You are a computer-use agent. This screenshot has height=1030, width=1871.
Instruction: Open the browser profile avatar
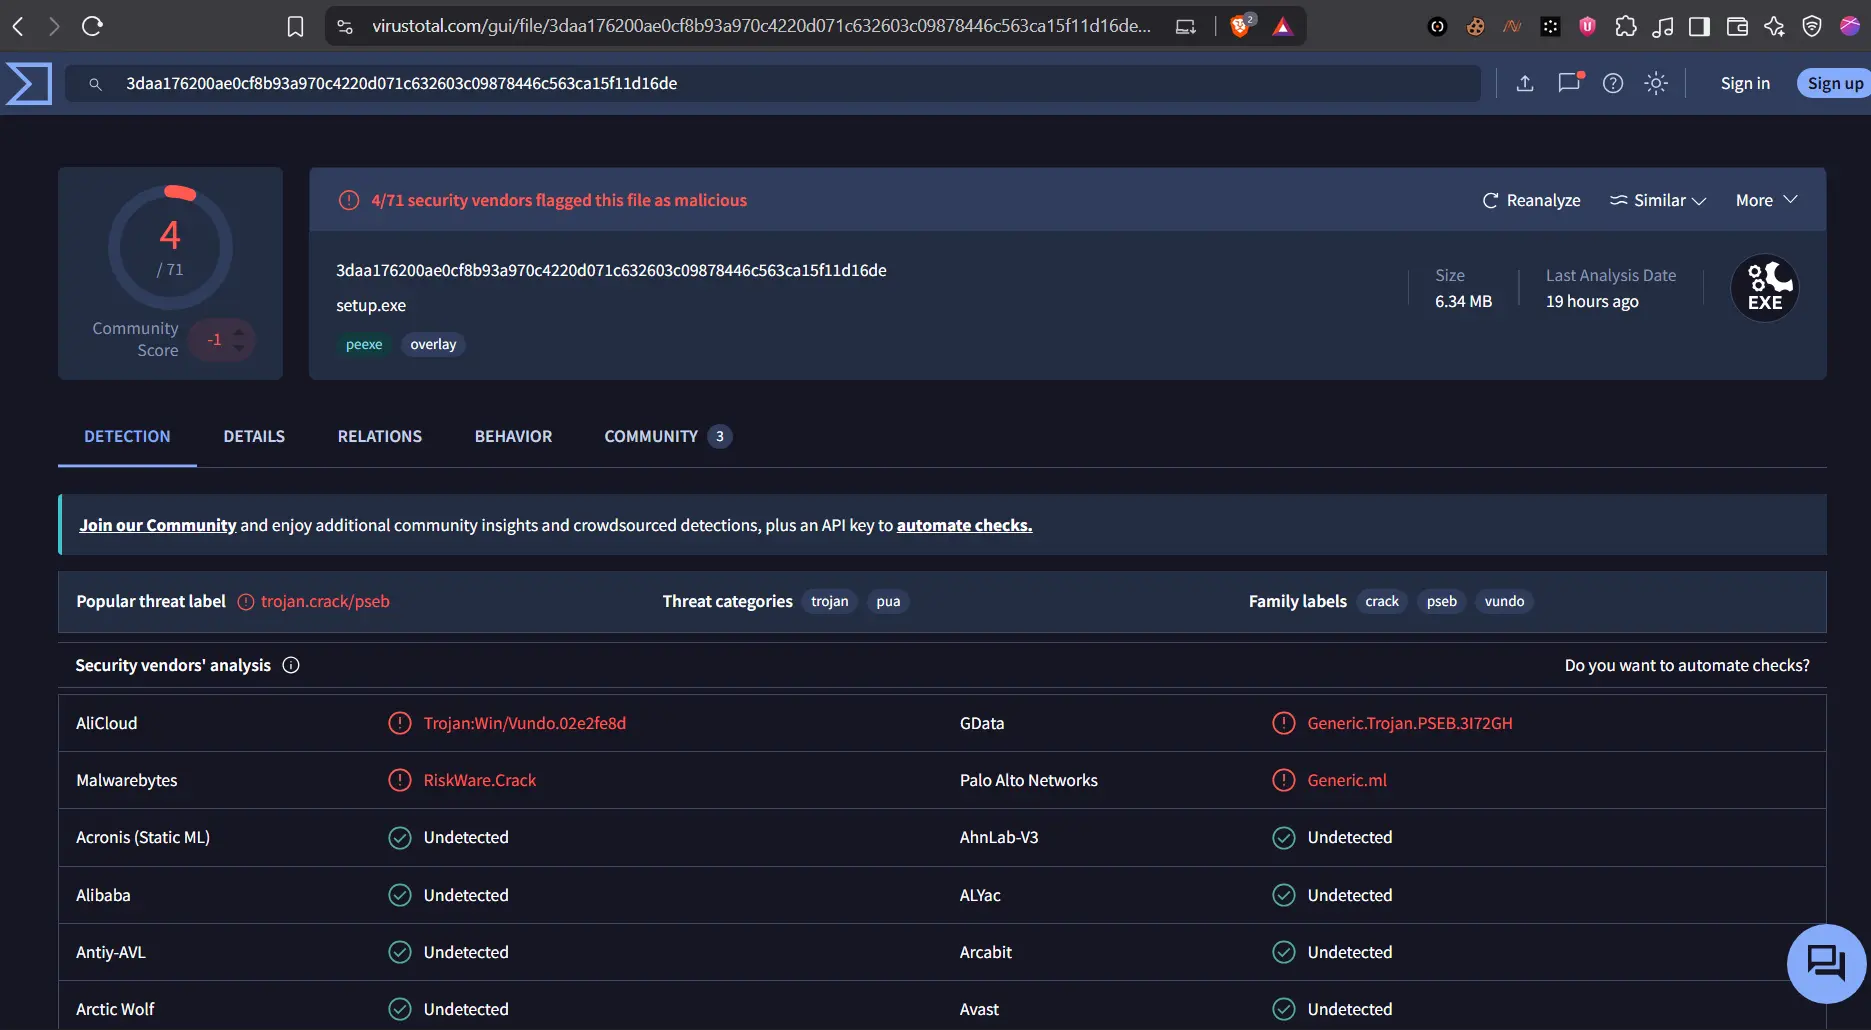pos(1849,26)
